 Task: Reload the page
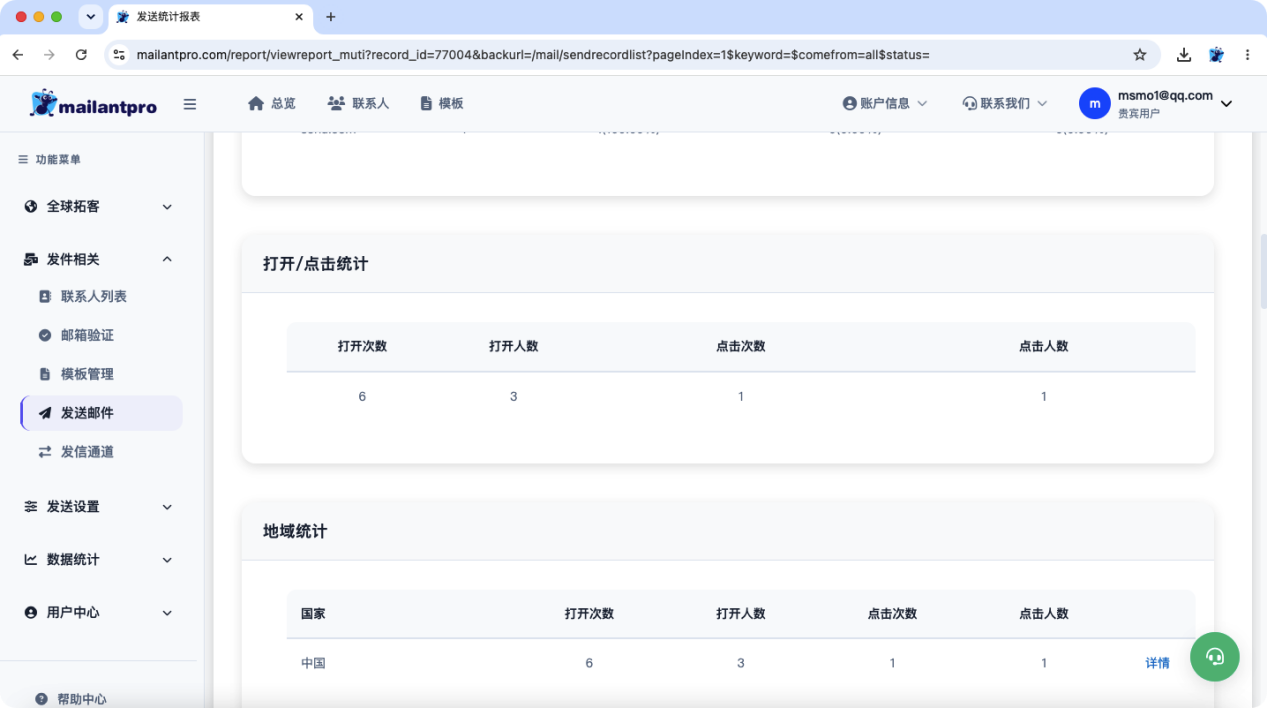[81, 55]
